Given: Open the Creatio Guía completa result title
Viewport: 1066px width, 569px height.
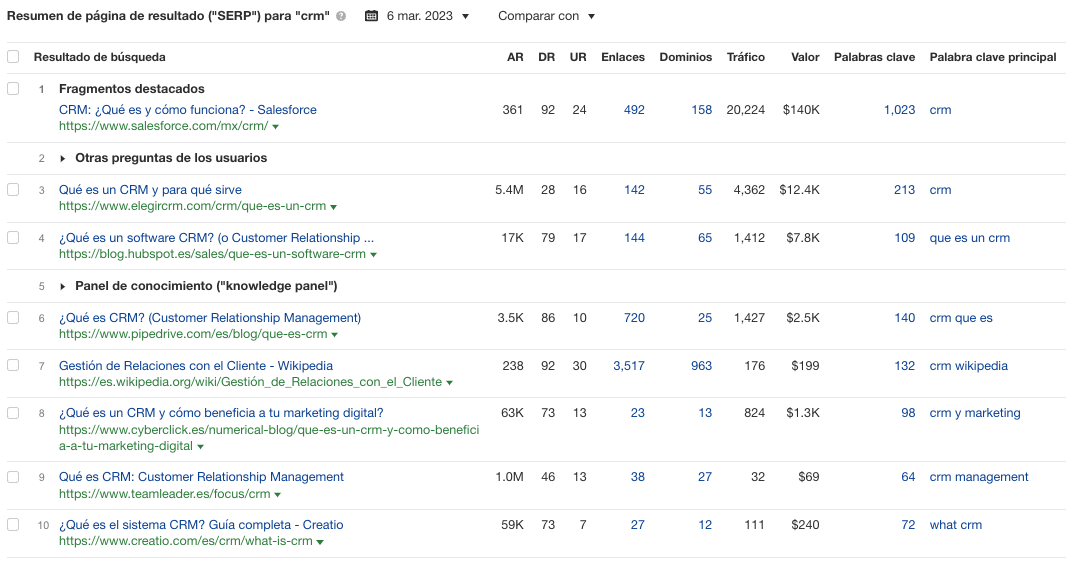Looking at the screenshot, I should (x=201, y=524).
